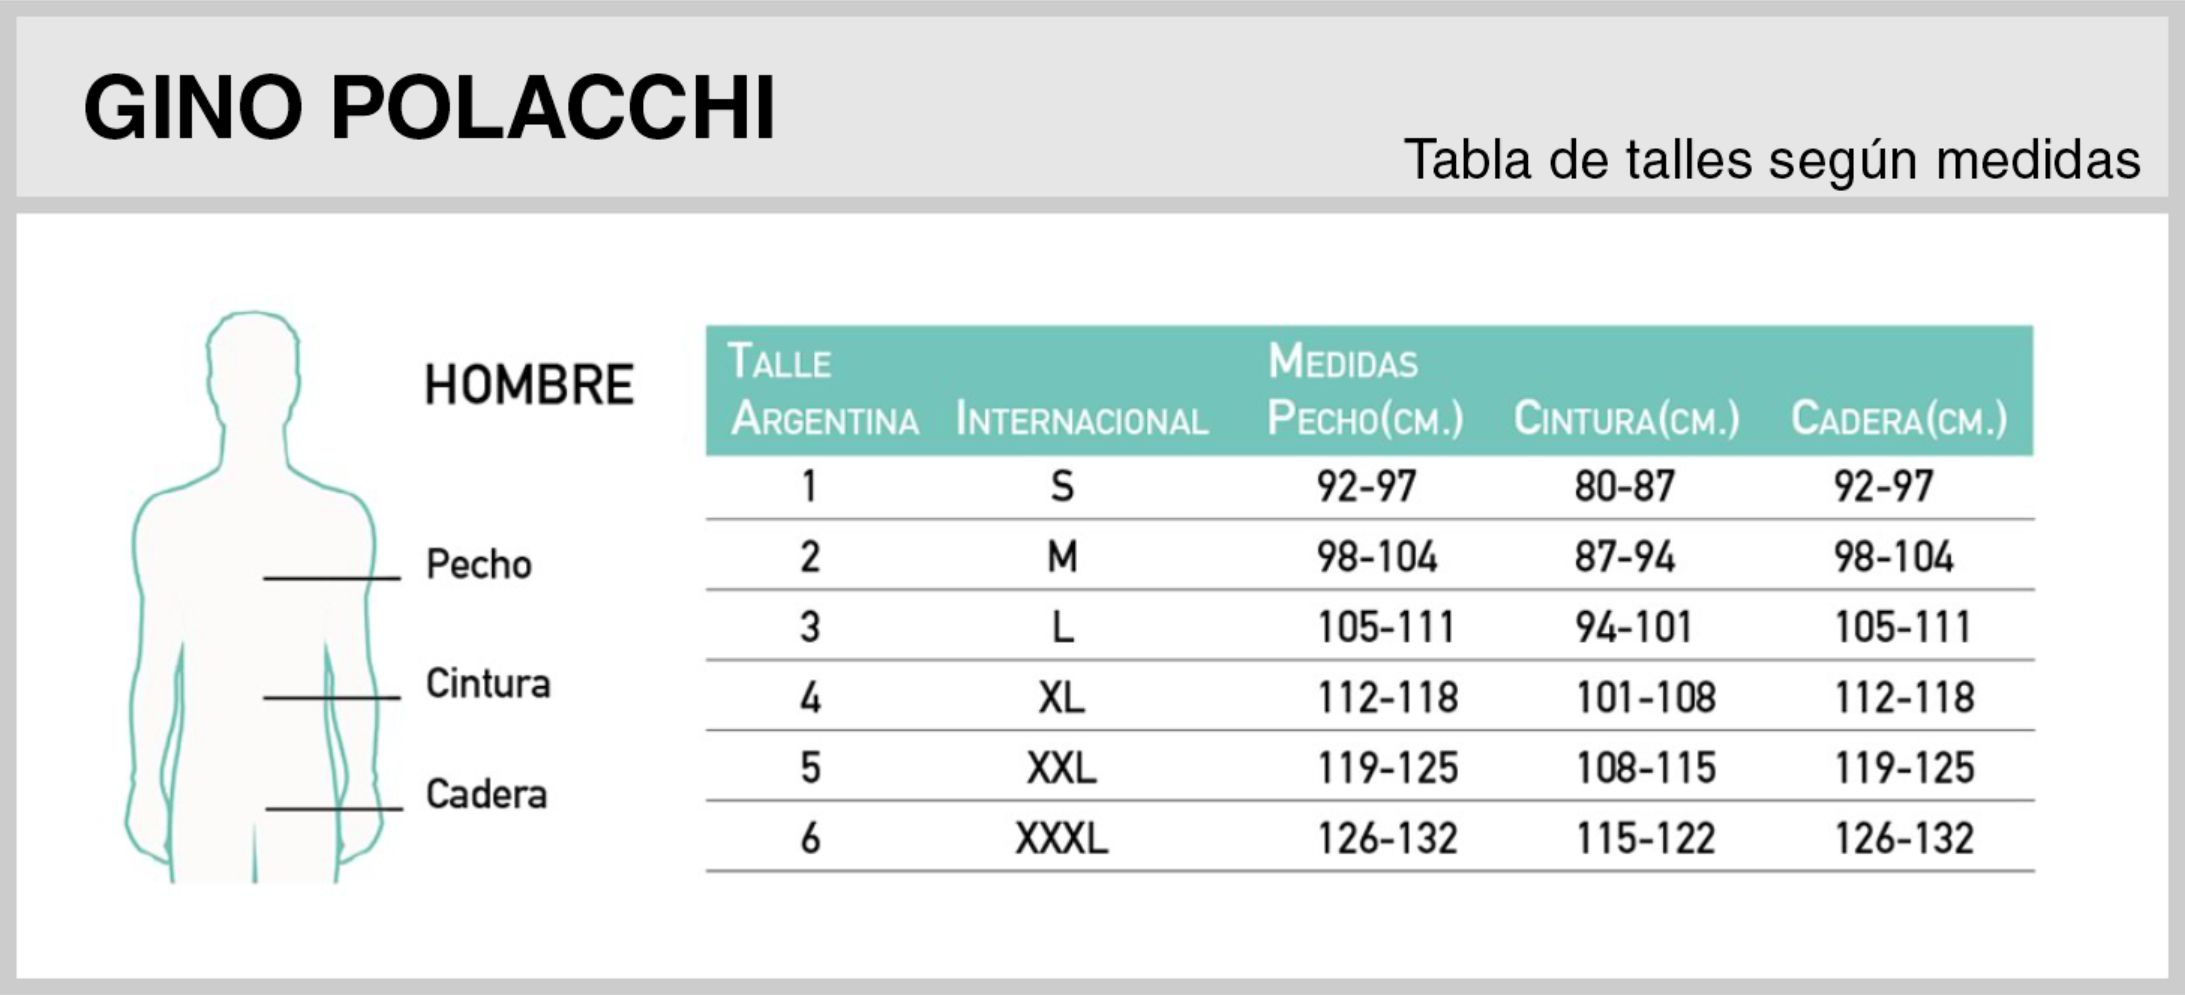Select the S international size cell

pyautogui.click(x=1062, y=487)
